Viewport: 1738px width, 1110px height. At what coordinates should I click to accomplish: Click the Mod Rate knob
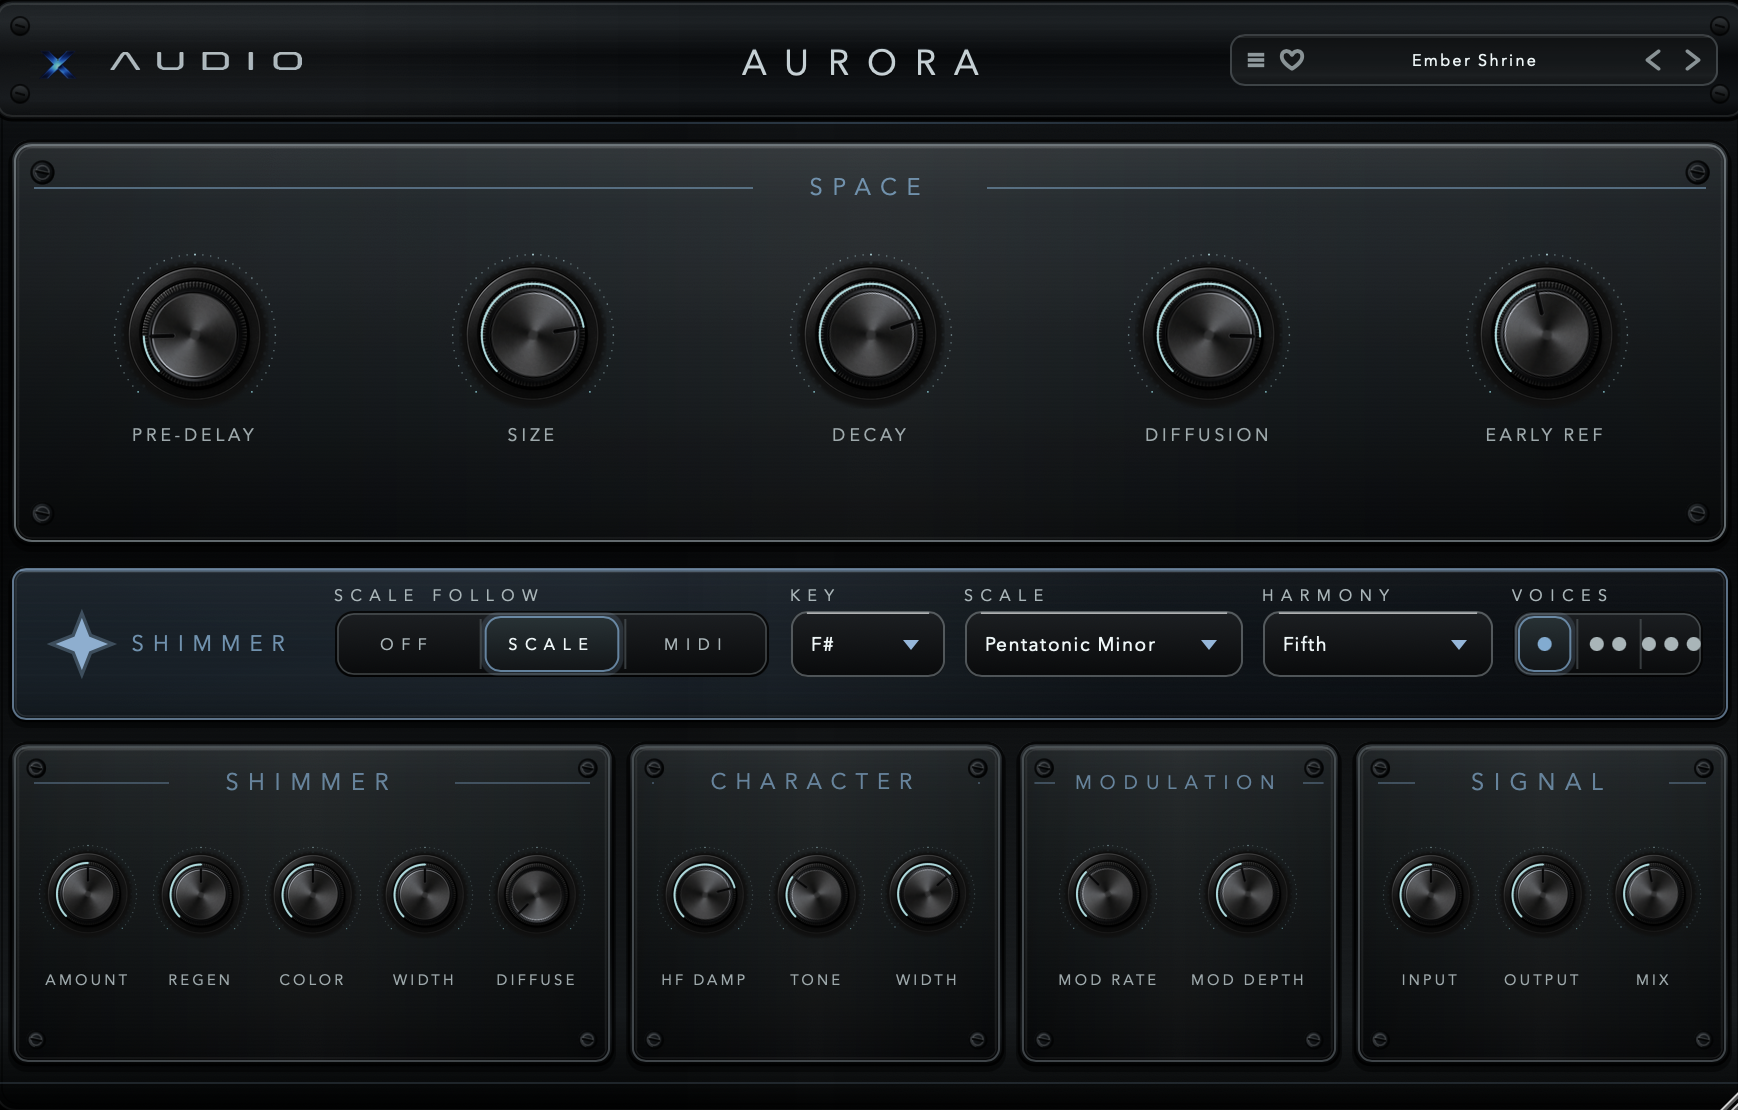(x=1107, y=893)
